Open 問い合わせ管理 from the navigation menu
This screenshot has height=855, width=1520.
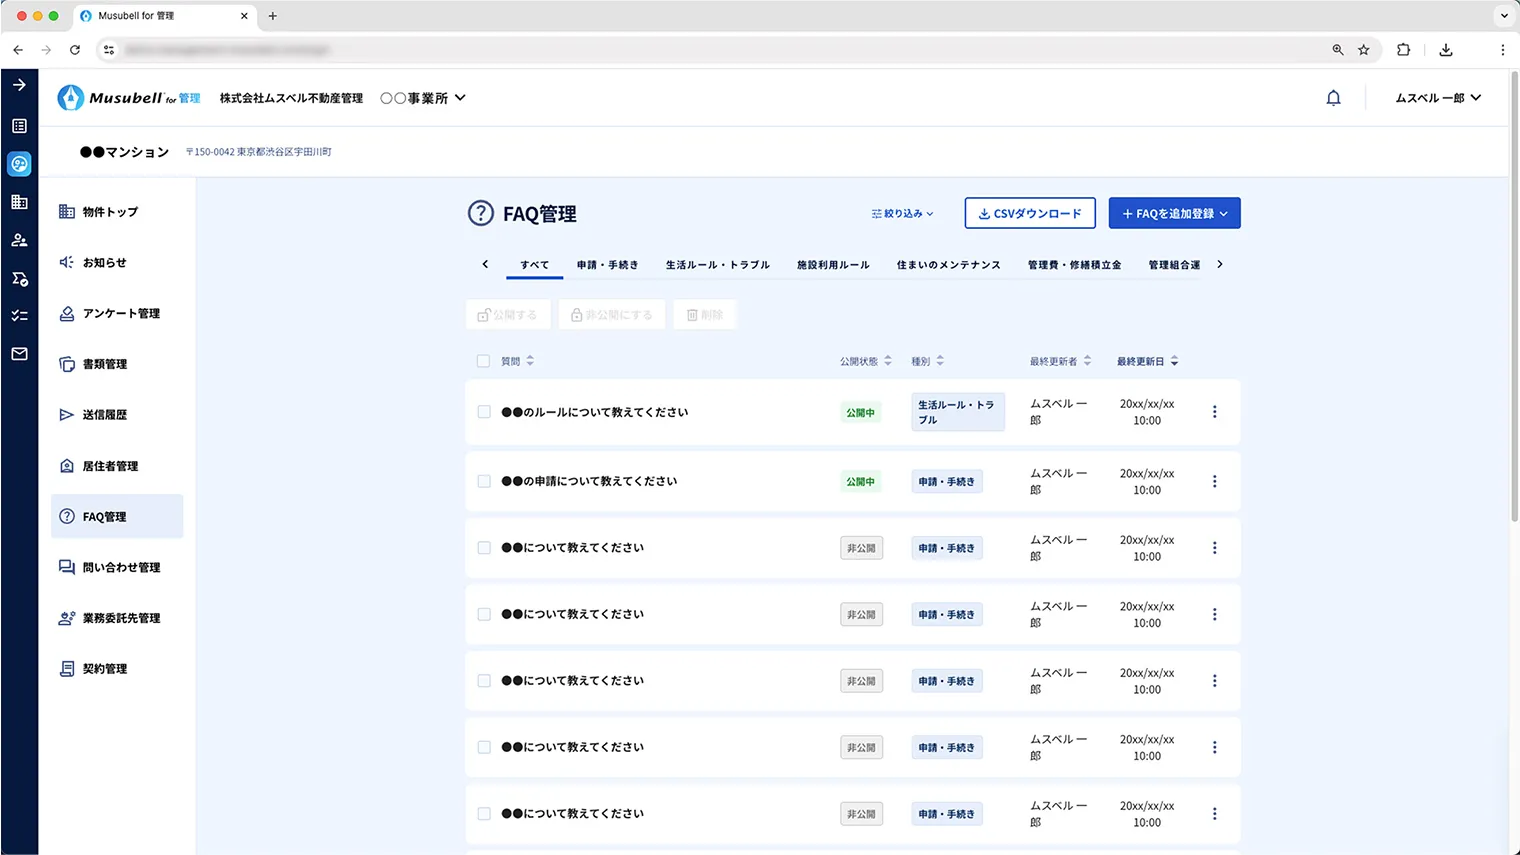click(x=118, y=567)
